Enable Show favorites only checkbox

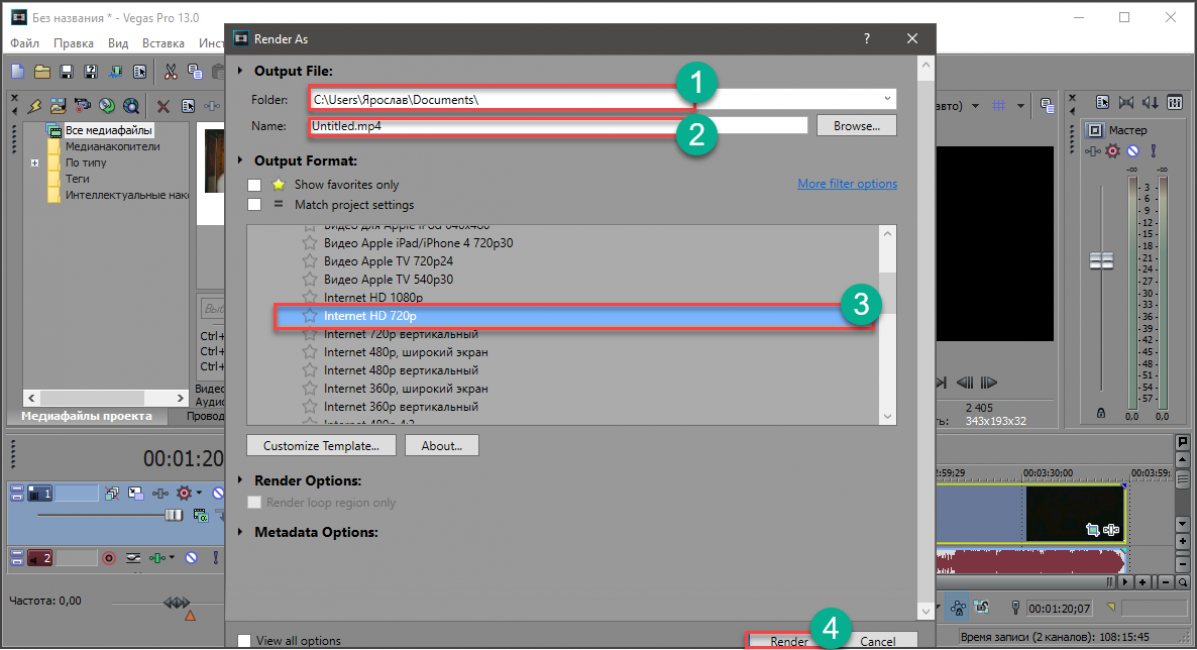(254, 185)
